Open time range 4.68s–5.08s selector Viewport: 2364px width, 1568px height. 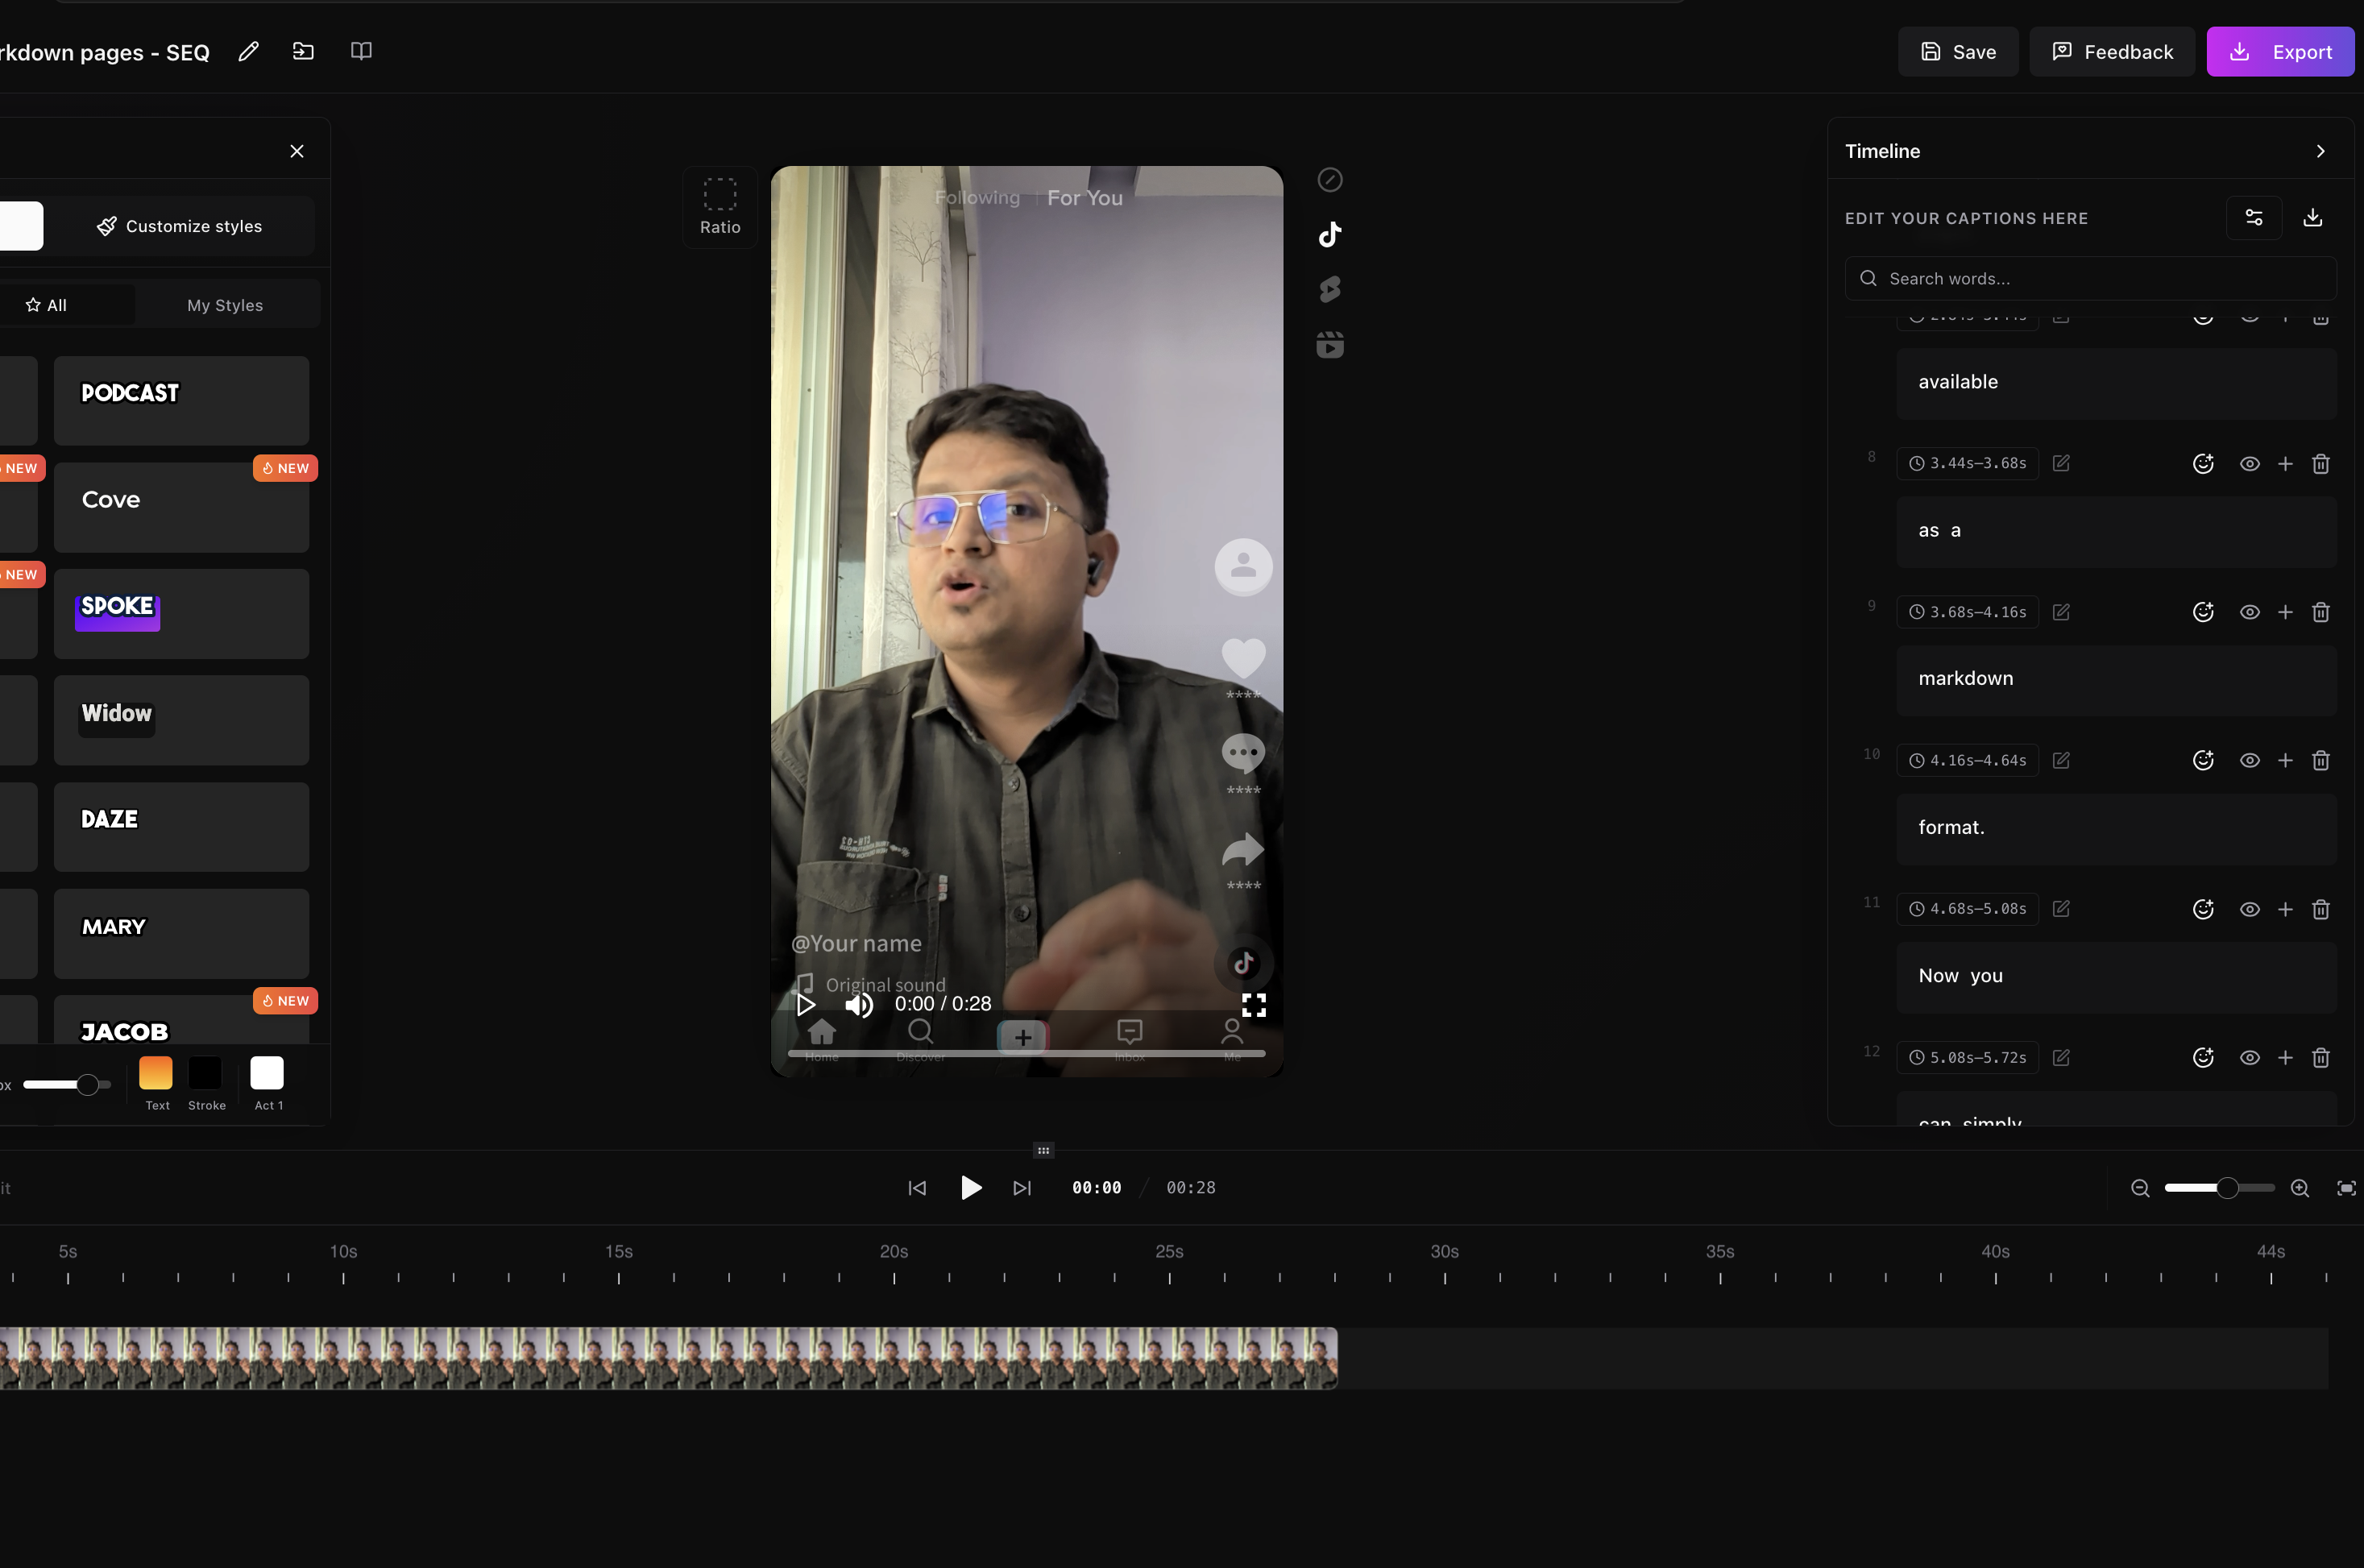(x=1967, y=909)
